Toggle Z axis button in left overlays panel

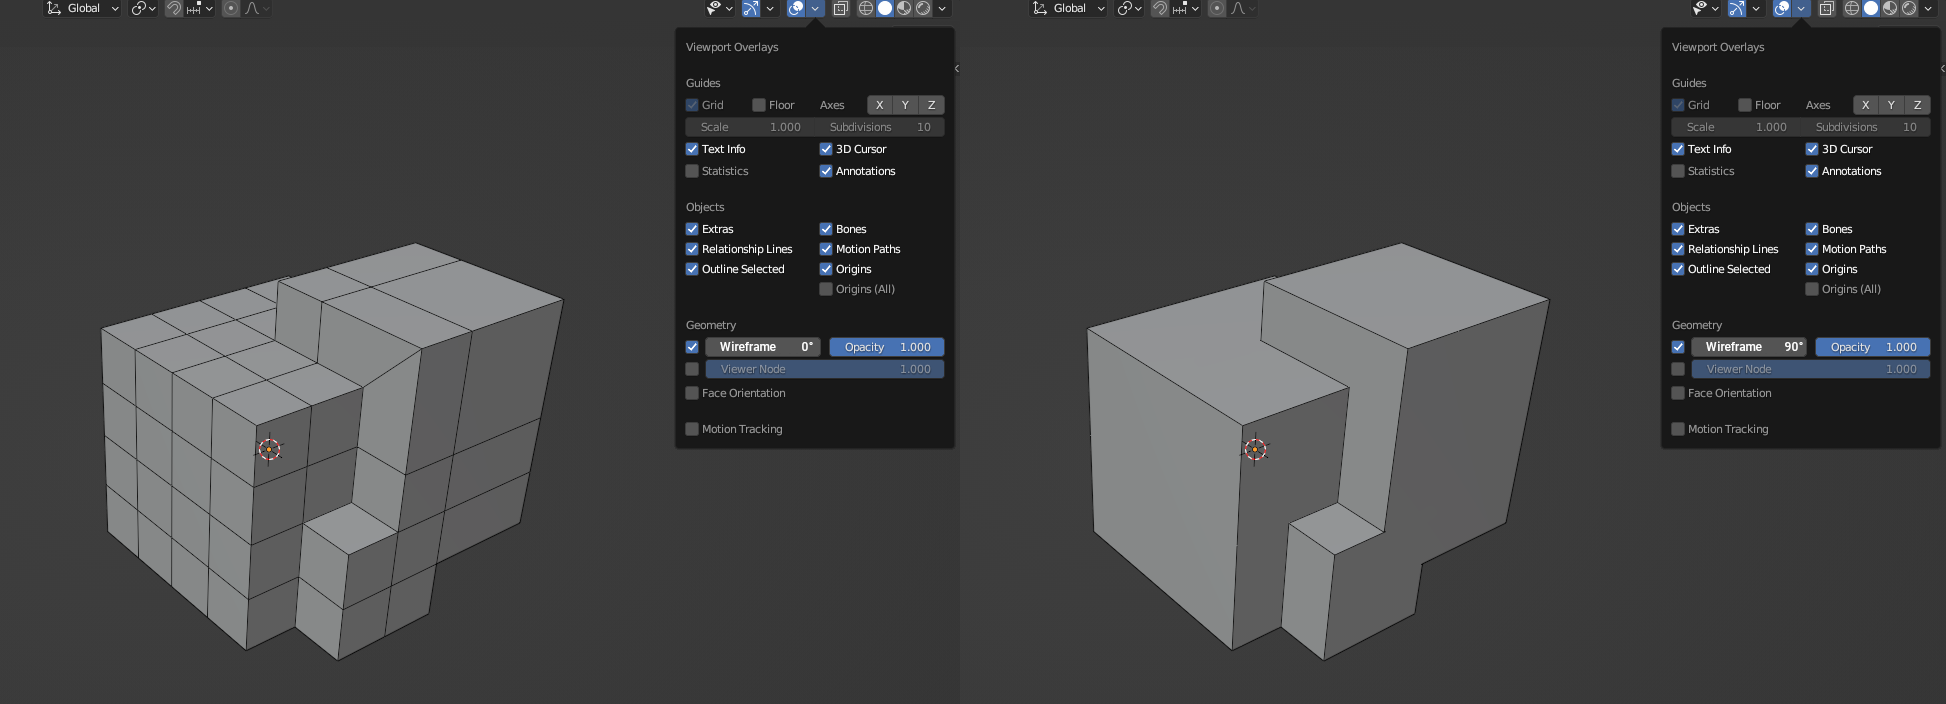coord(932,105)
